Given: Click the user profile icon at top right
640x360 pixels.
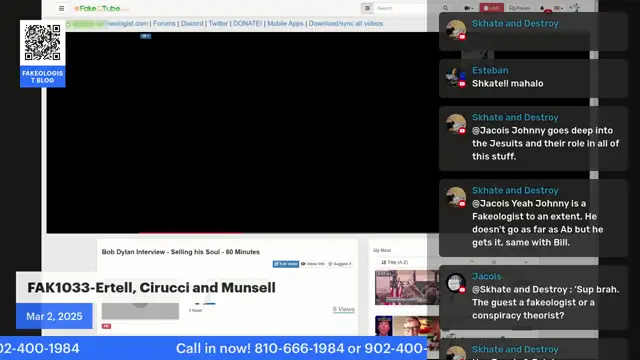Looking at the screenshot, I should coord(575,8).
